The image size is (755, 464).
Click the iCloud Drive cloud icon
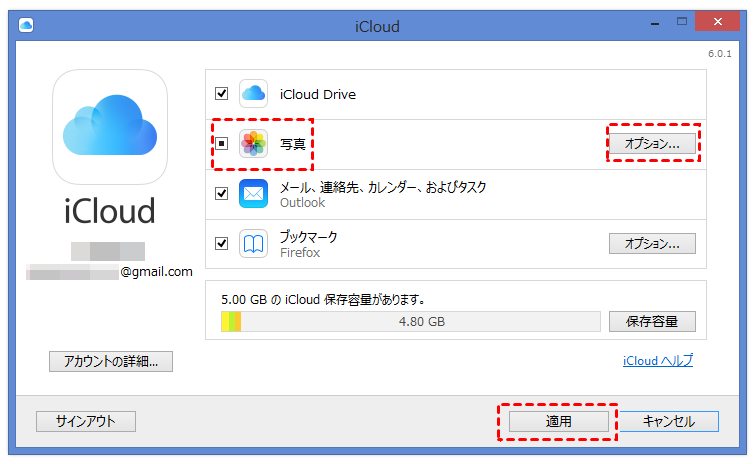point(253,94)
